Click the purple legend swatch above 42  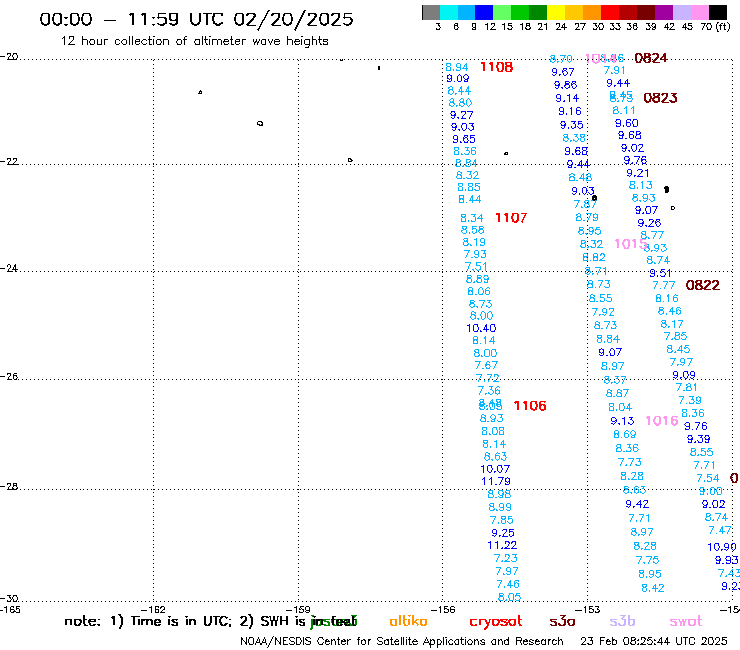664,12
